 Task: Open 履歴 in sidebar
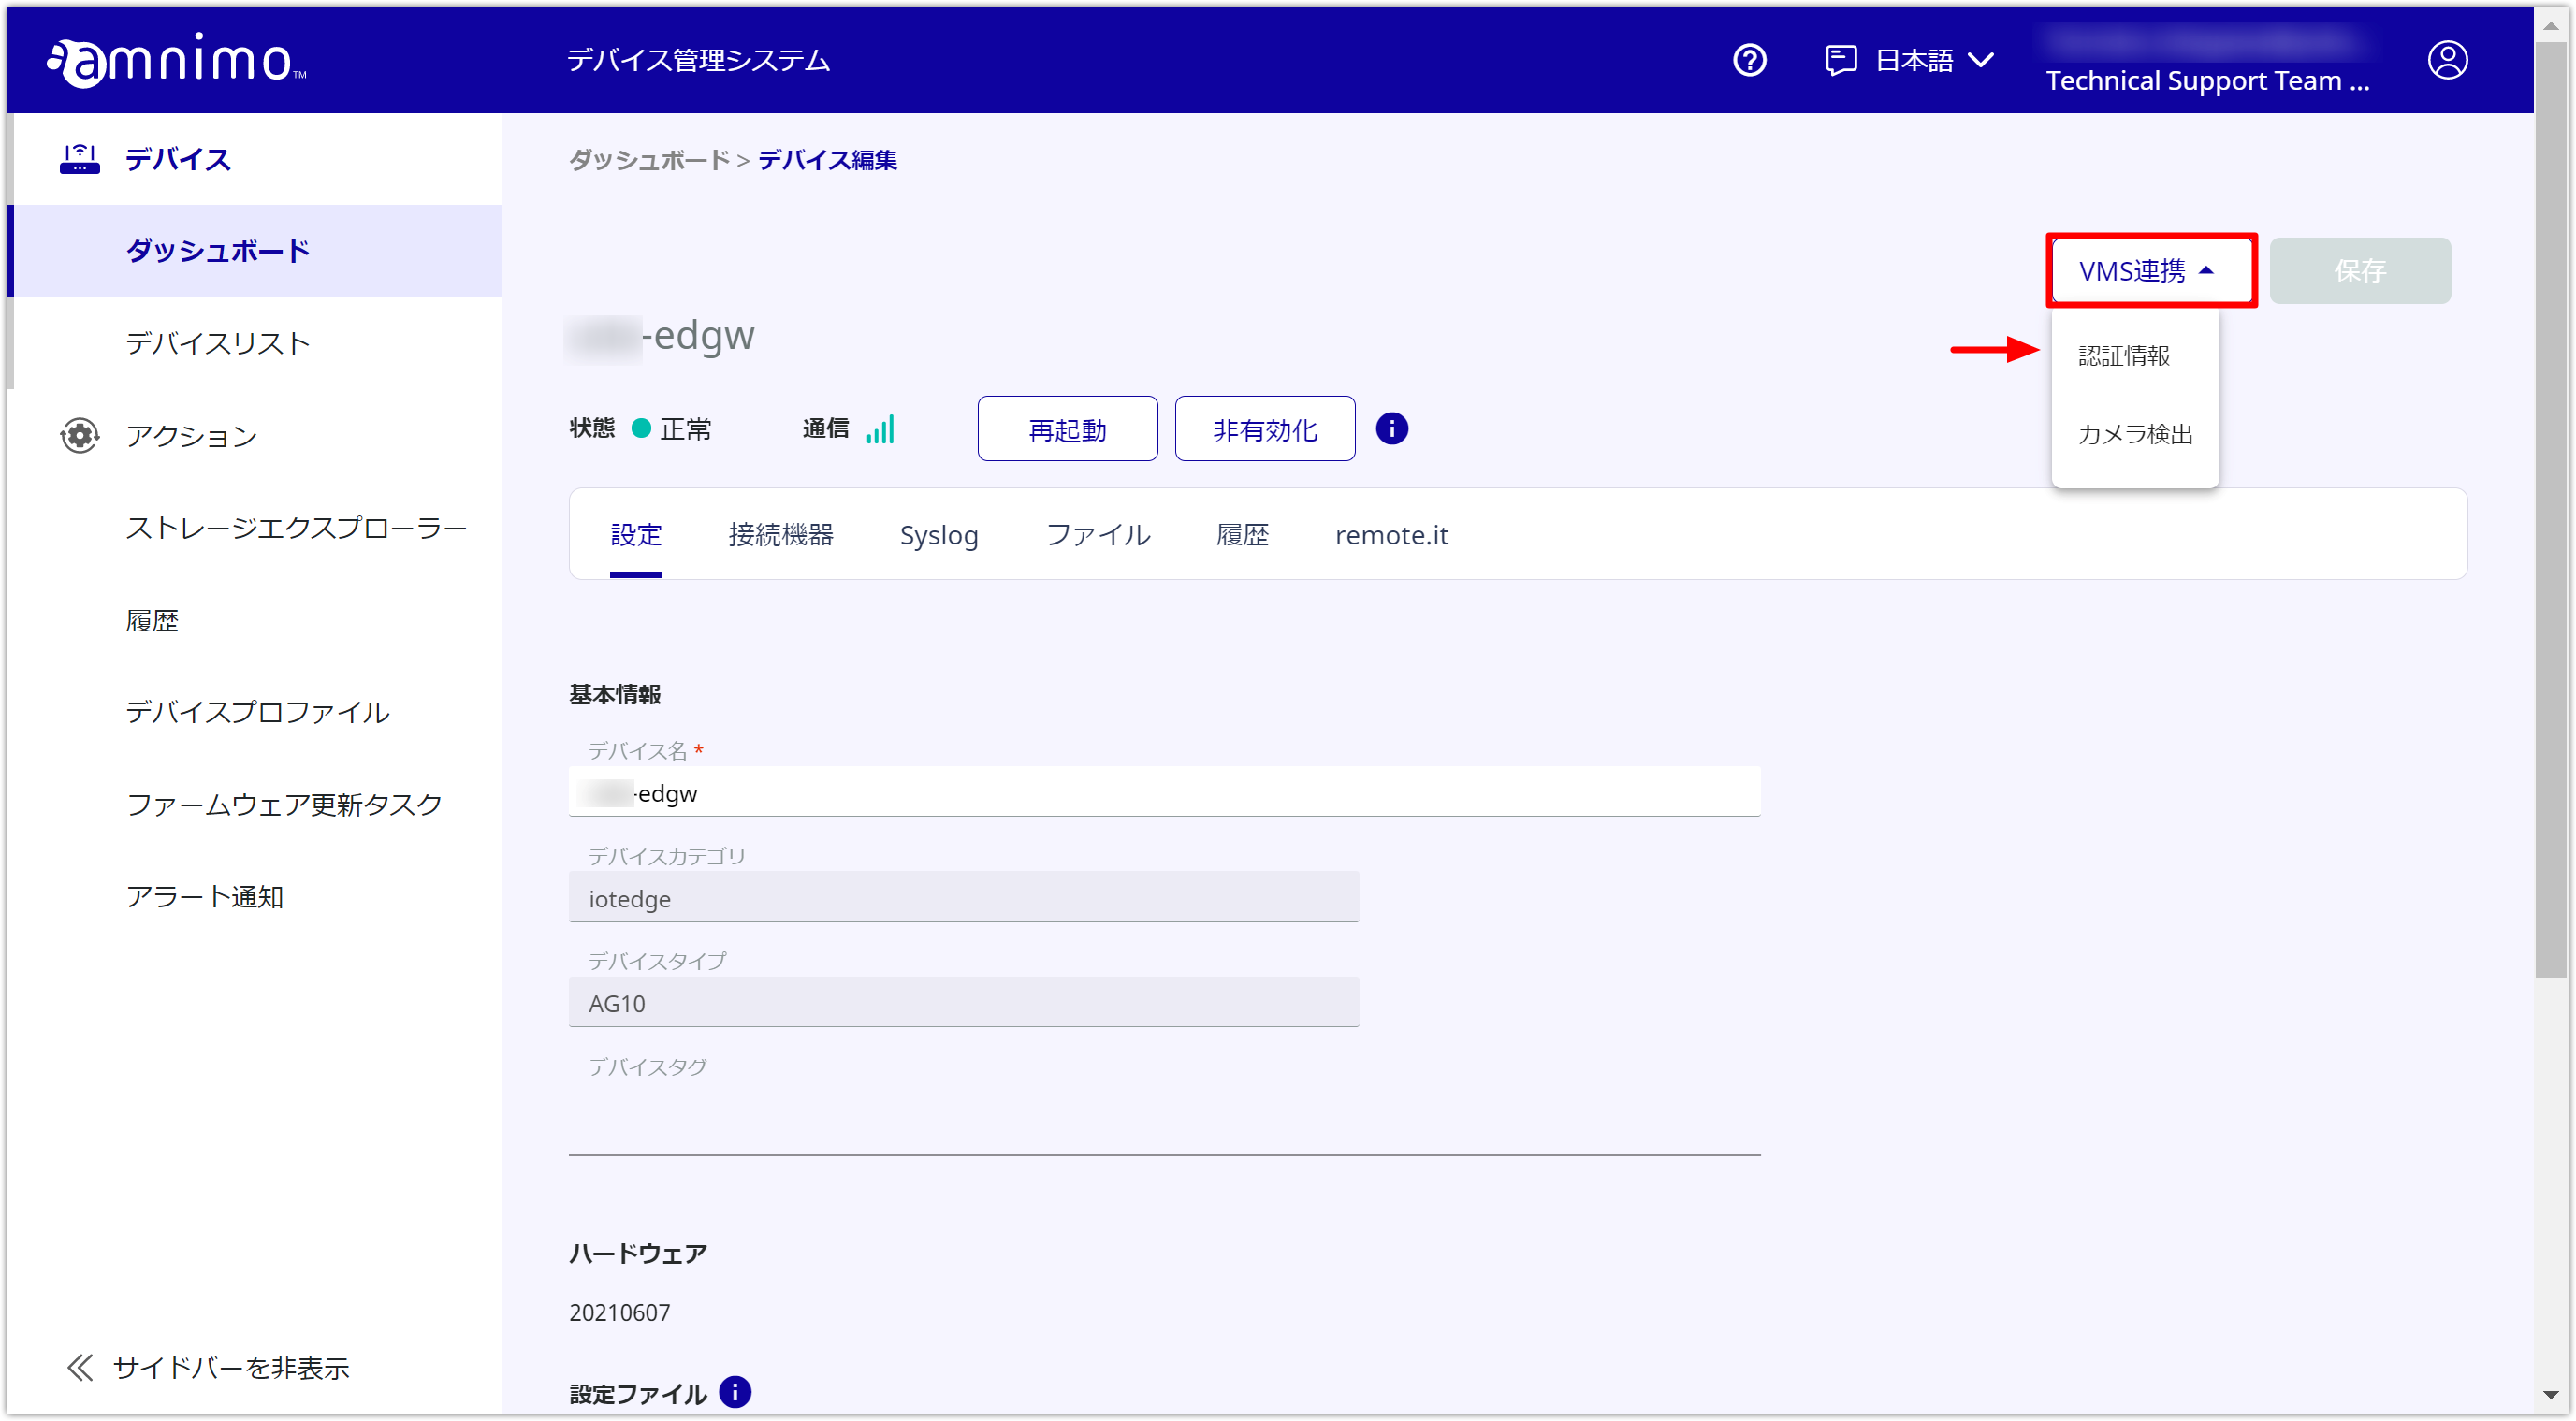coord(152,620)
